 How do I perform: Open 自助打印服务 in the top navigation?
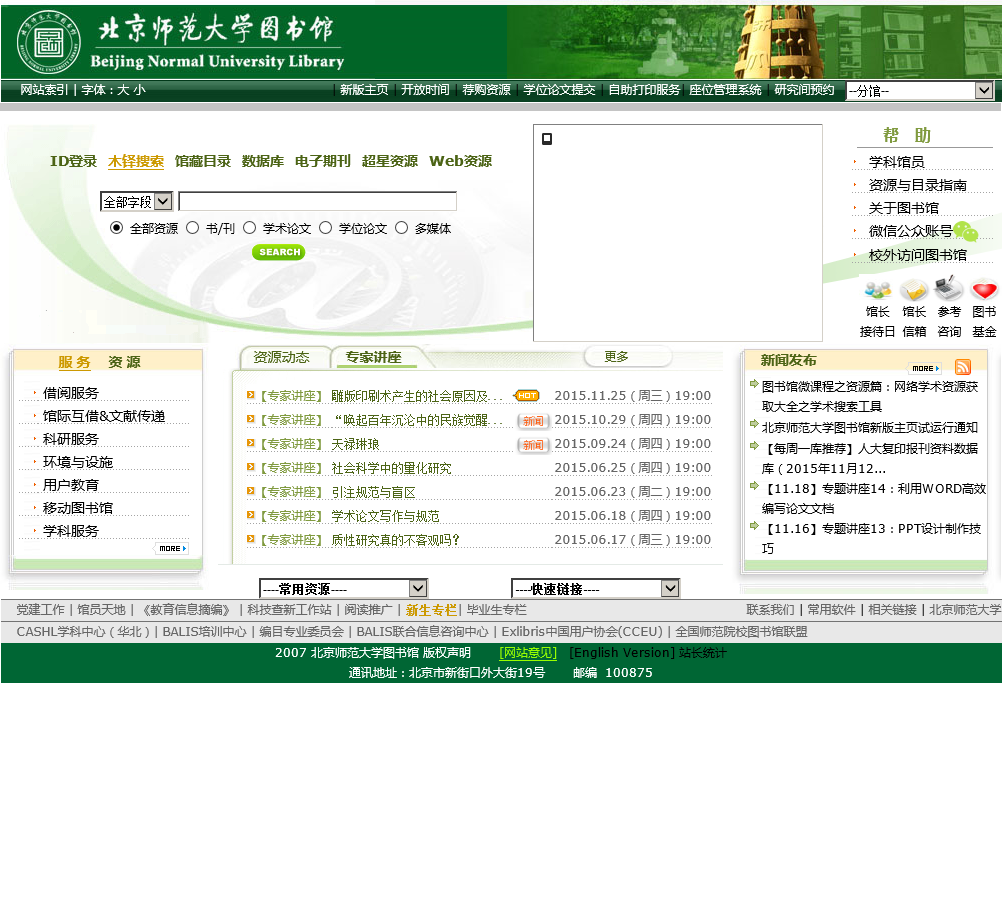(x=644, y=90)
